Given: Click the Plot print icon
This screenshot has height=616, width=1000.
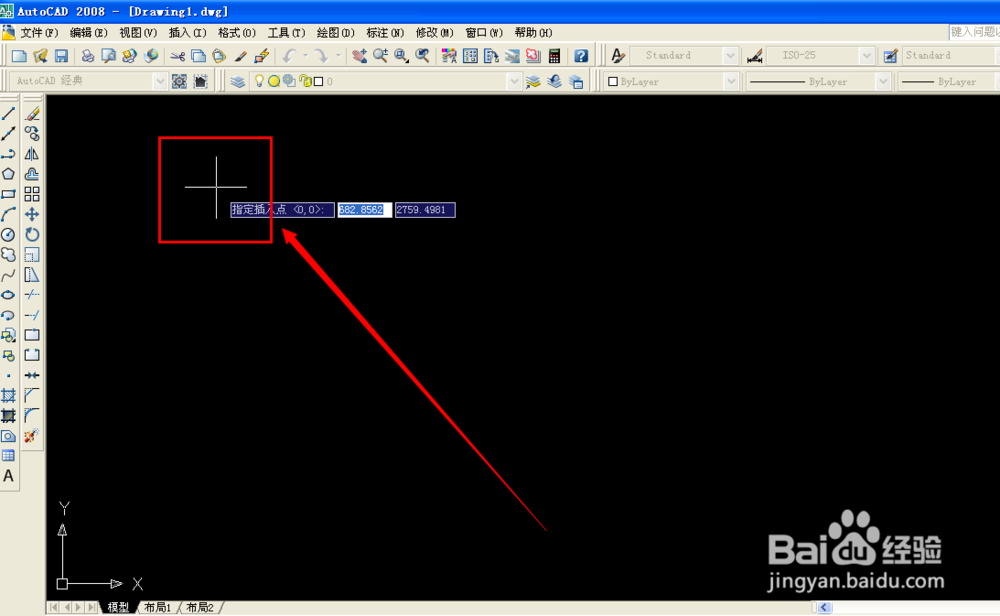Looking at the screenshot, I should pyautogui.click(x=87, y=56).
